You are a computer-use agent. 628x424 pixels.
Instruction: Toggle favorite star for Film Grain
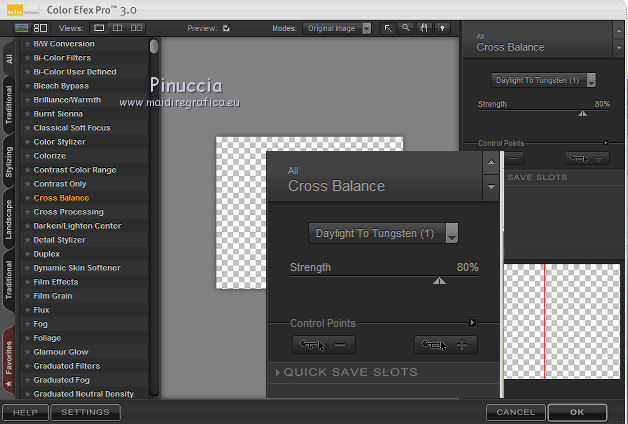point(27,296)
